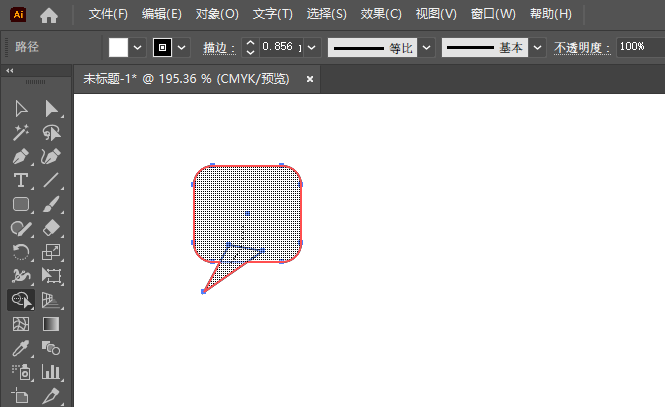The width and height of the screenshot is (665, 407).
Task: Open the 不透明度 opacity panel link
Action: 582,48
